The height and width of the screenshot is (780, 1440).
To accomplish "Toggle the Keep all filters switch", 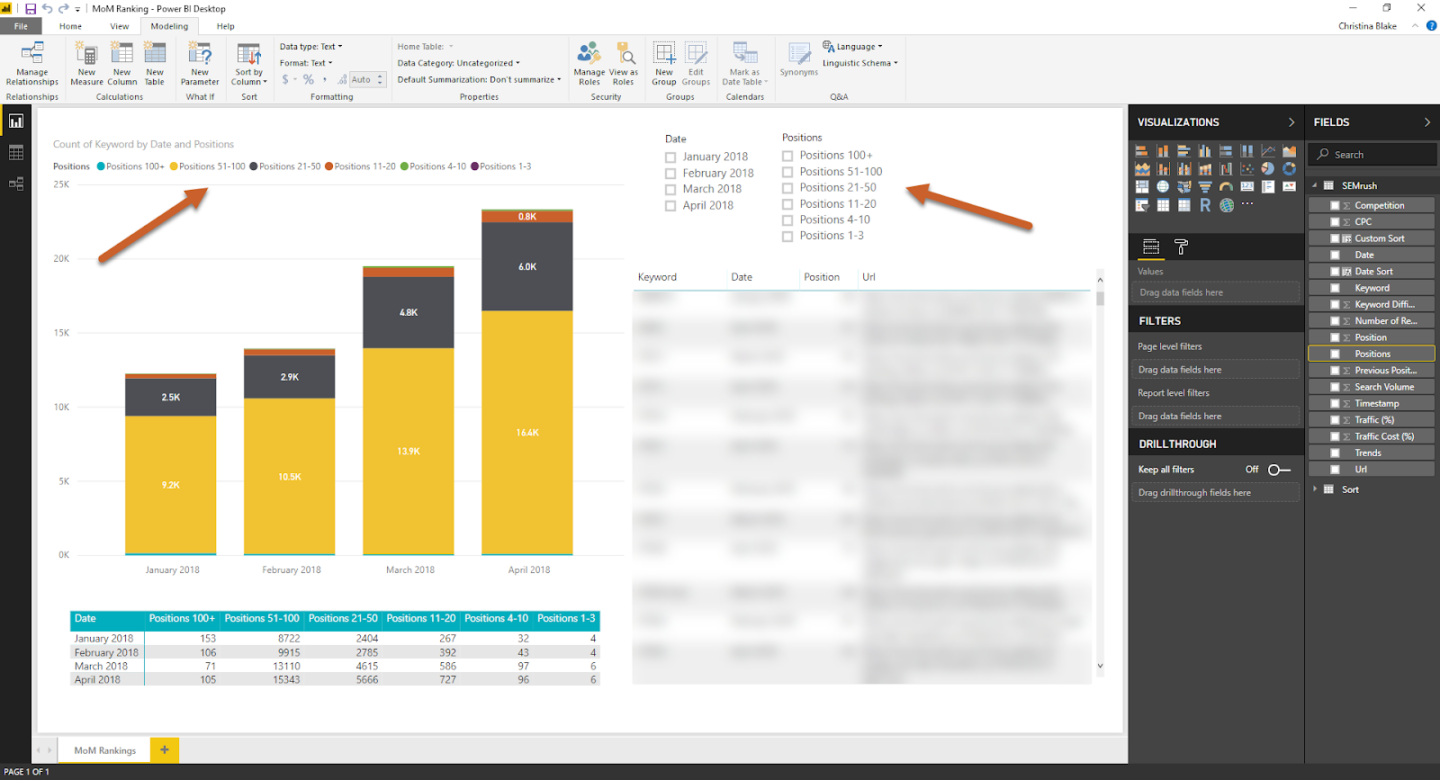I will tap(1278, 470).
